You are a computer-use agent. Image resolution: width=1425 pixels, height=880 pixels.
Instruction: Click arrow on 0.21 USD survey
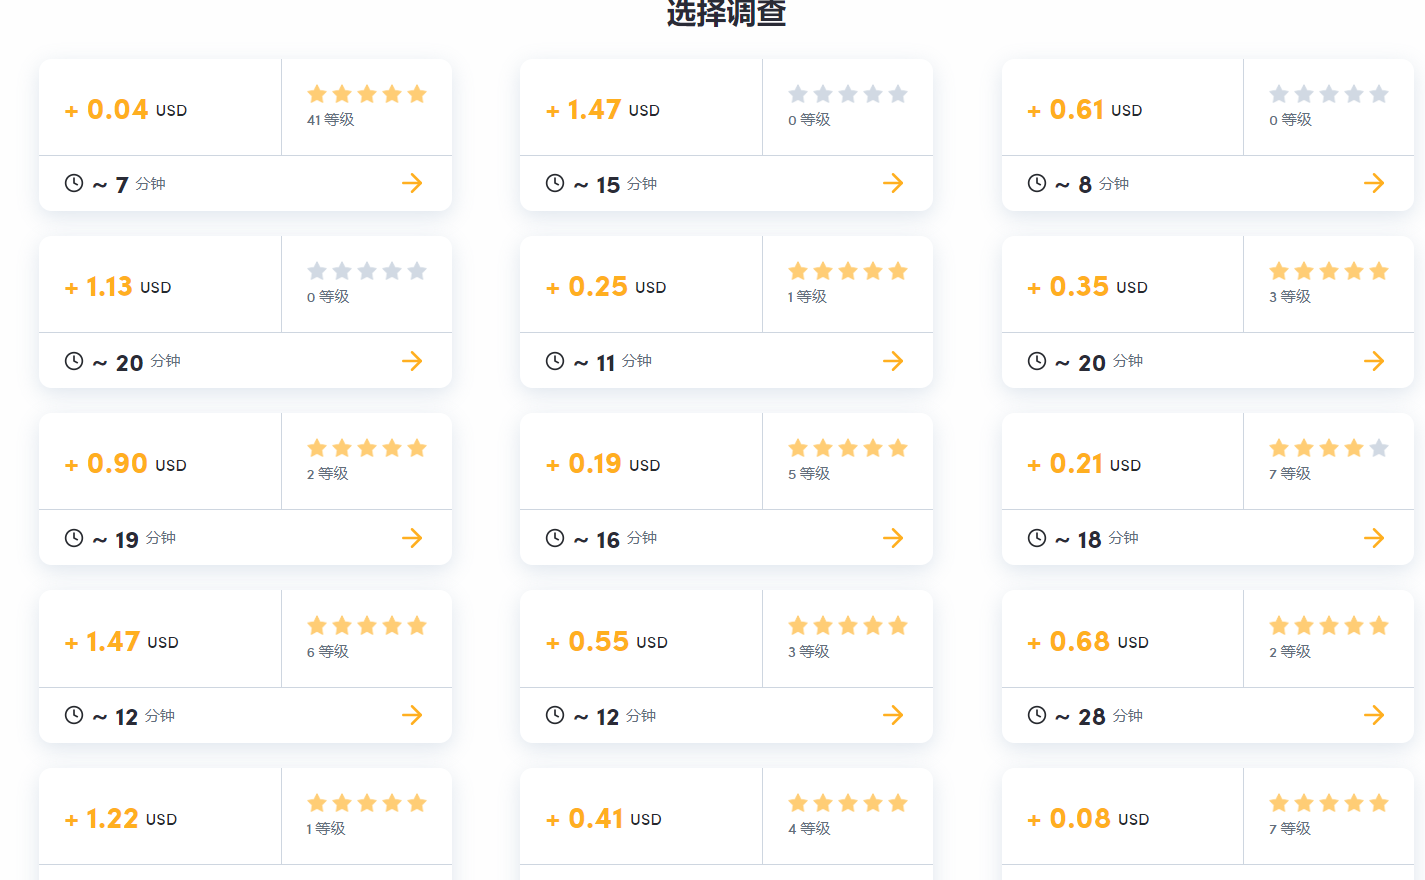tap(1374, 538)
